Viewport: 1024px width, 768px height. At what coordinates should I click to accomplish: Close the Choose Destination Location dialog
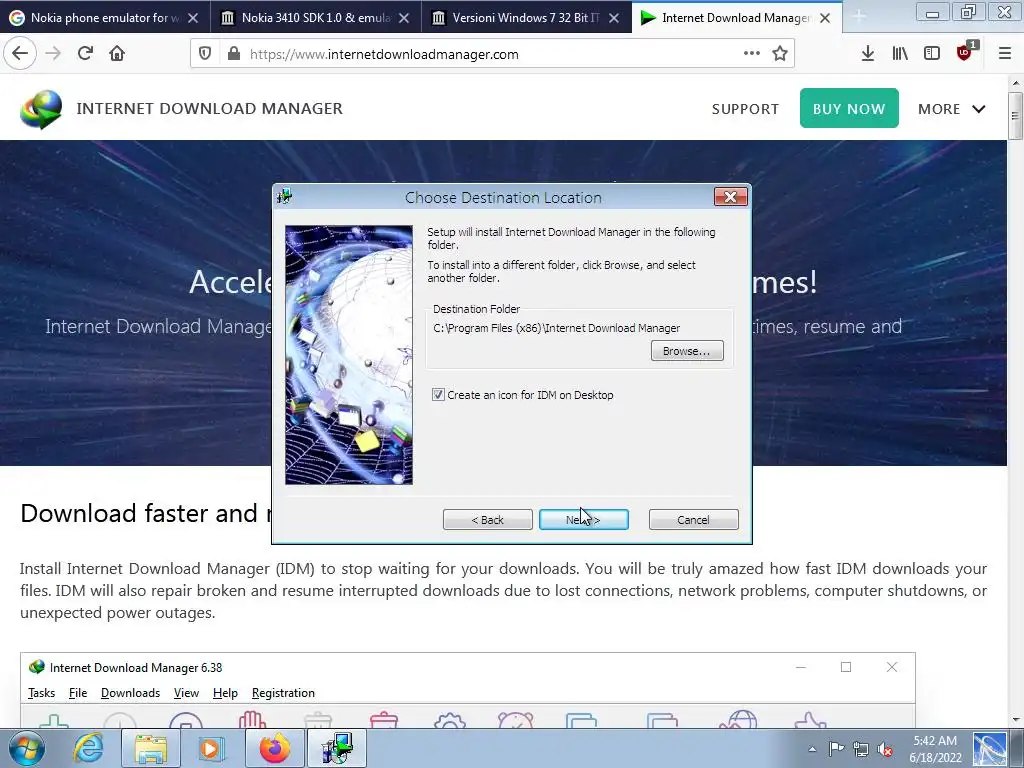(730, 197)
